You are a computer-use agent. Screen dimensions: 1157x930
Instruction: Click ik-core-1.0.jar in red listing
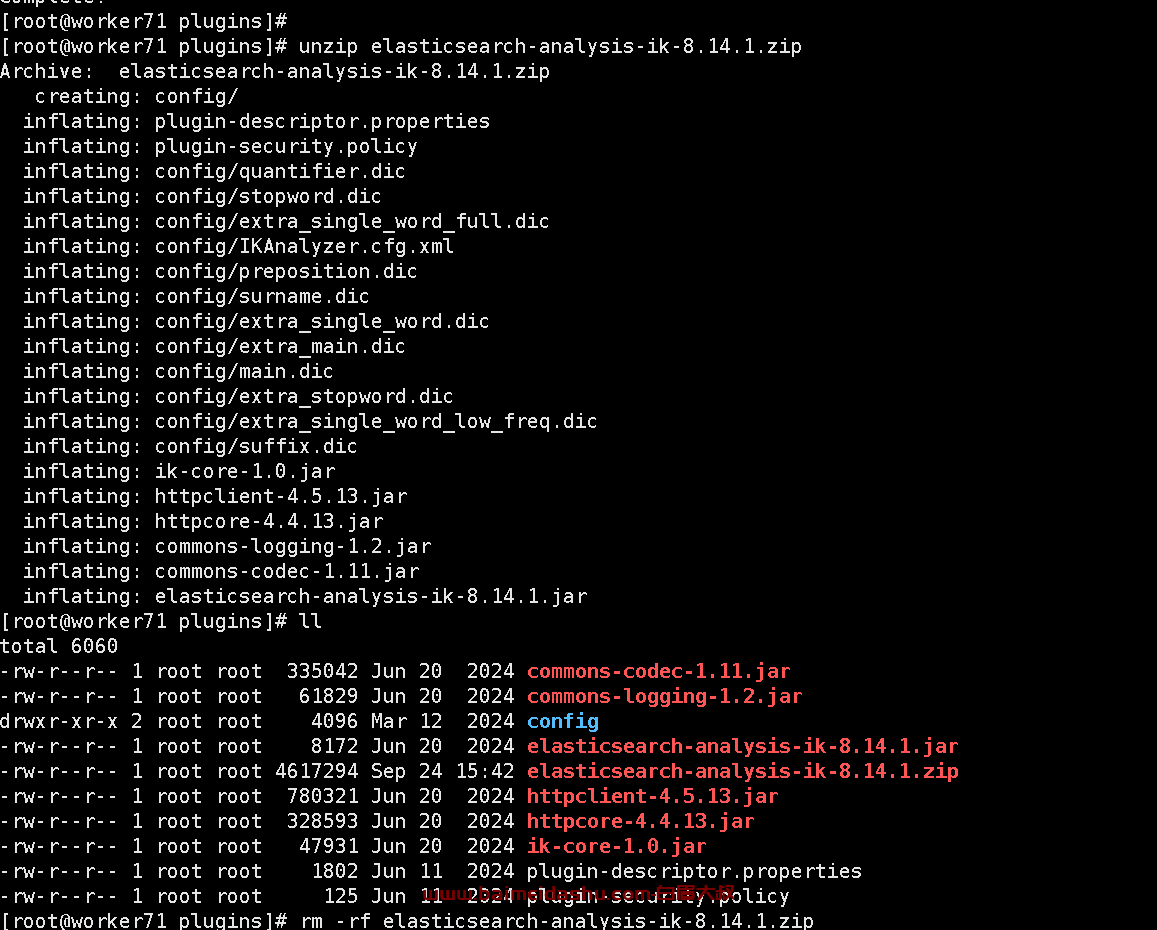(616, 847)
